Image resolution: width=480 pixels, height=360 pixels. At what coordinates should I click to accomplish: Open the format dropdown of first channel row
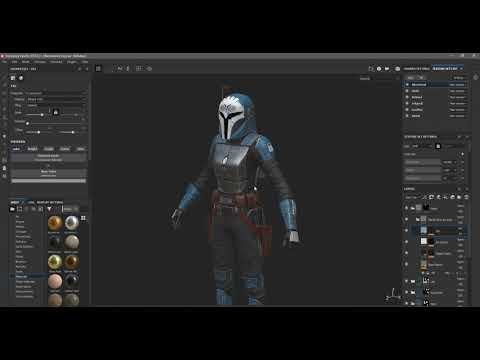[449, 162]
